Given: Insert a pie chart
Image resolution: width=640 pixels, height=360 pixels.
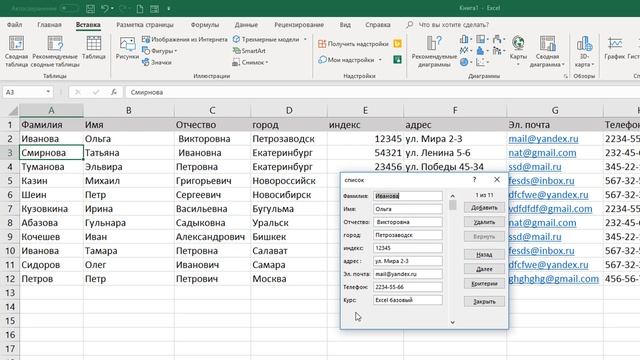Looking at the screenshot, I should click(x=464, y=62).
